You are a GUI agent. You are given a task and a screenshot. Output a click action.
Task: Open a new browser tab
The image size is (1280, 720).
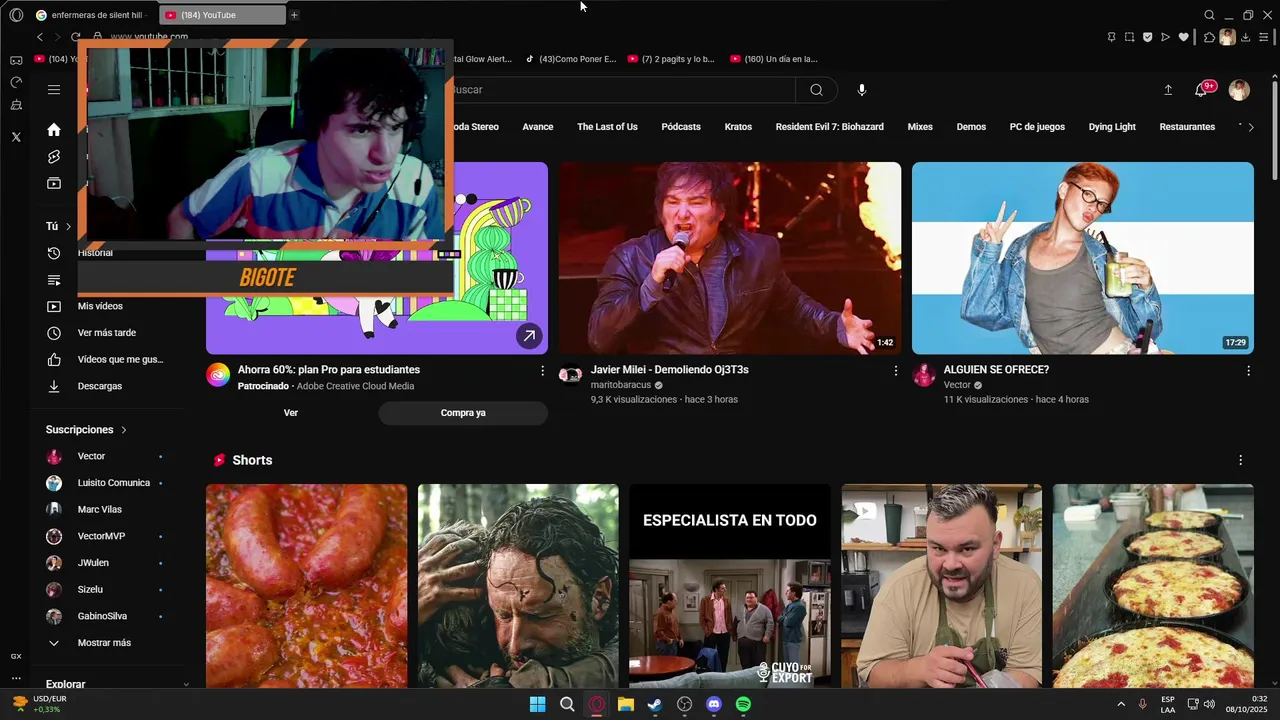point(294,15)
